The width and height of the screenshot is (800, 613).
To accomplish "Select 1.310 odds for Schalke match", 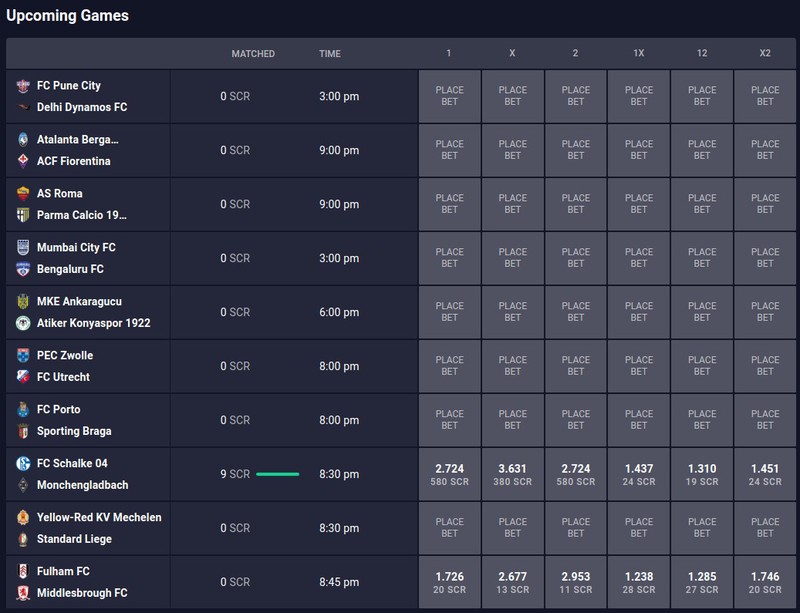I will 702,474.
